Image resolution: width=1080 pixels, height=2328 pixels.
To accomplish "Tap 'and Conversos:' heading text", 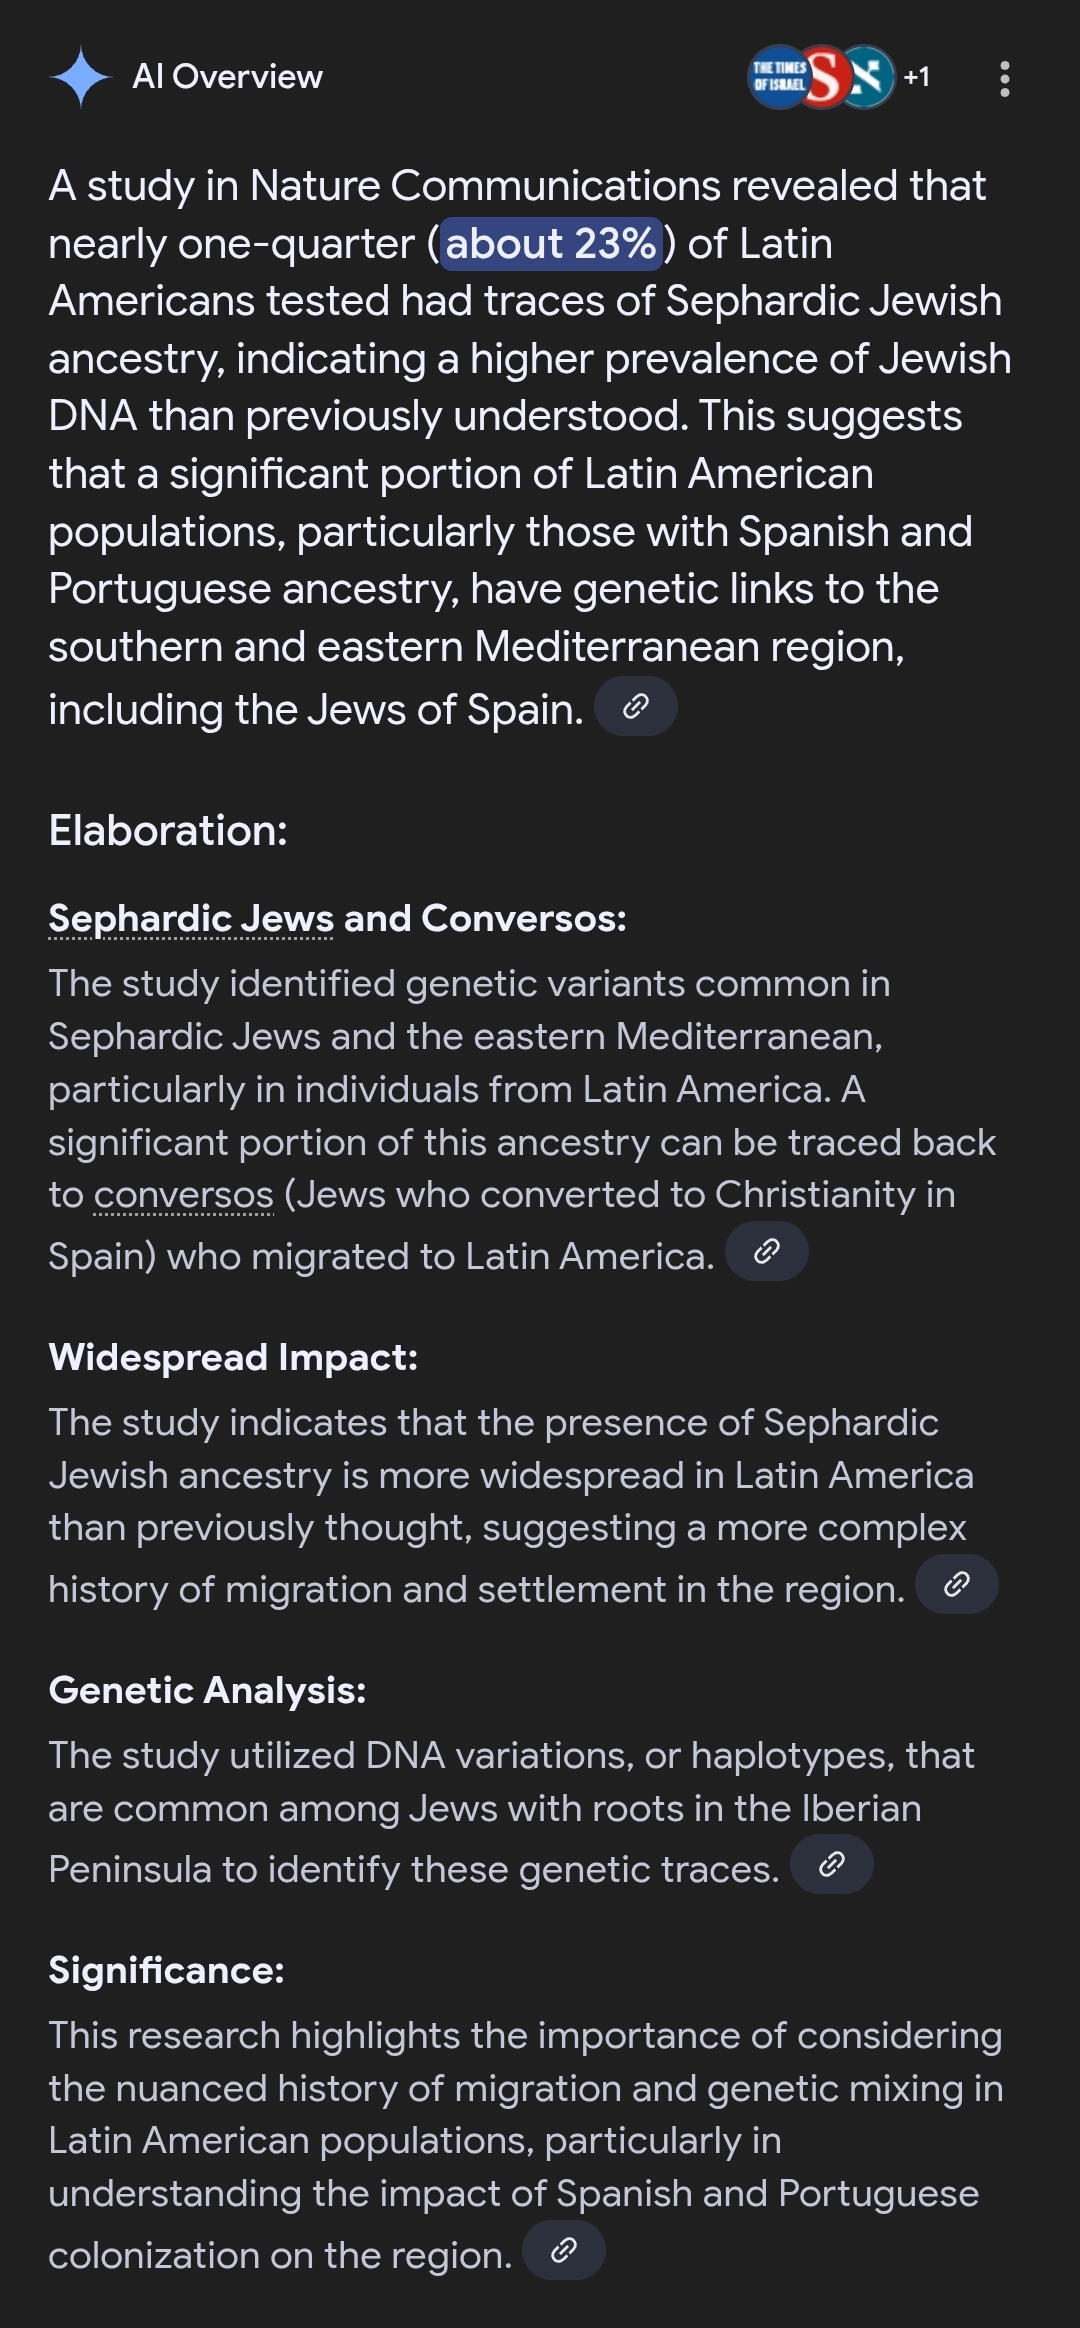I will click(x=485, y=918).
